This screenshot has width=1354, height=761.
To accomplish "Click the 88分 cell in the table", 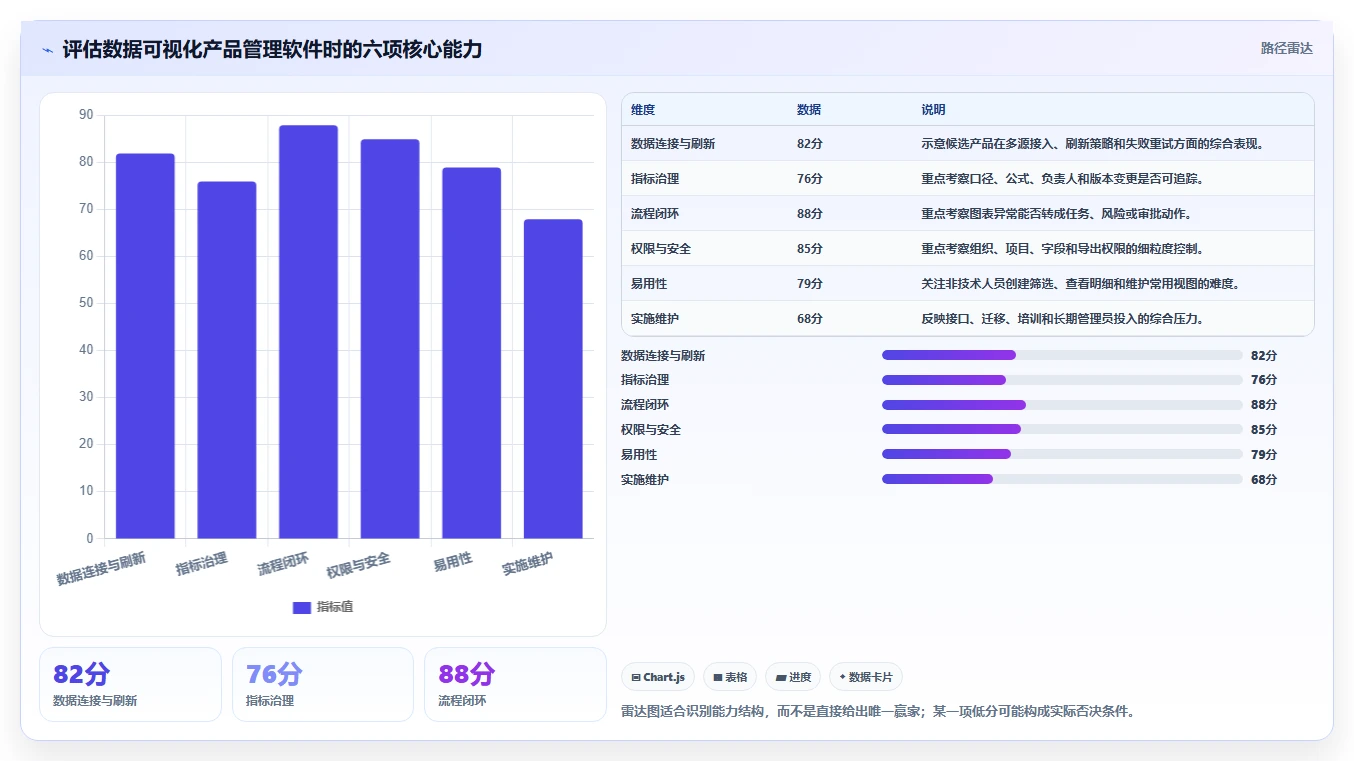I will pos(810,214).
